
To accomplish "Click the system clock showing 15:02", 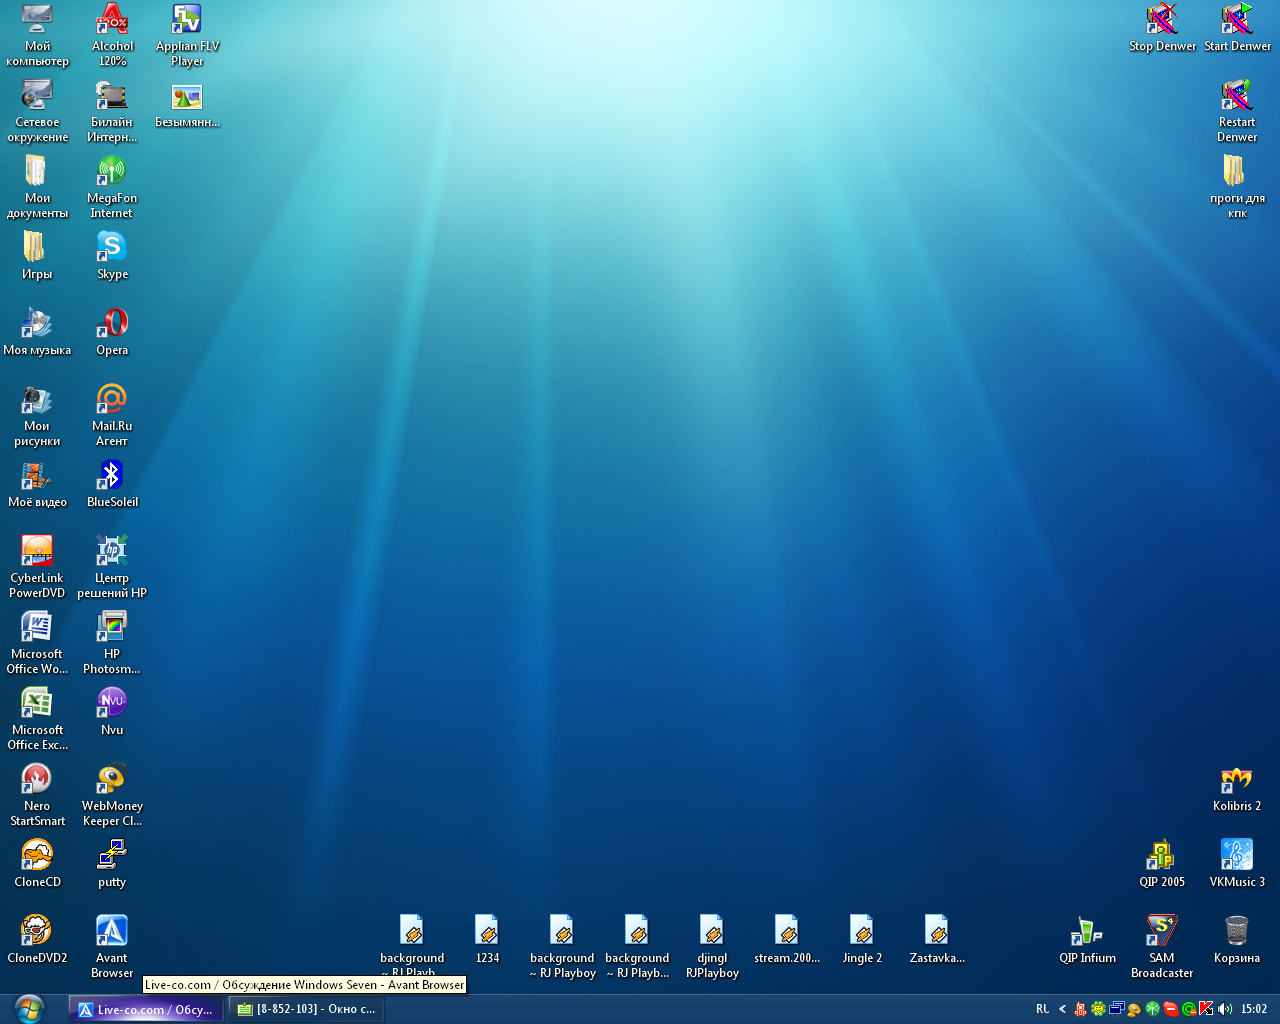I will tap(1254, 1009).
